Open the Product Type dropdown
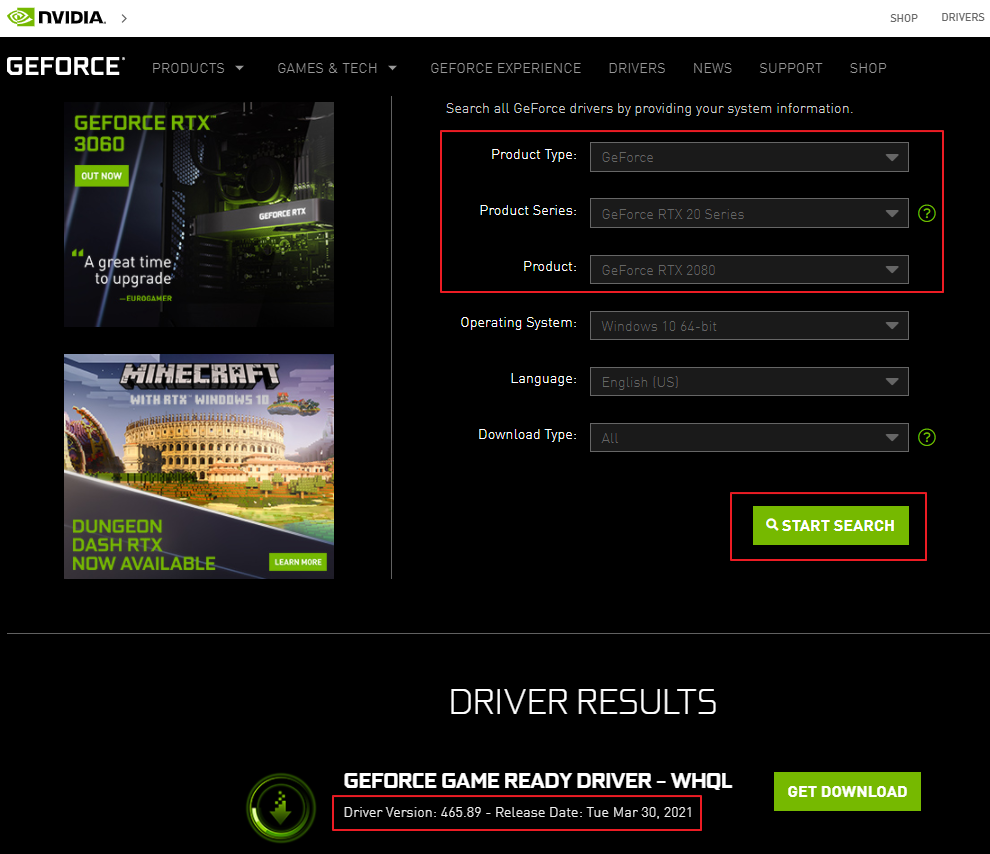Screen dimensions: 990x854 [749, 157]
